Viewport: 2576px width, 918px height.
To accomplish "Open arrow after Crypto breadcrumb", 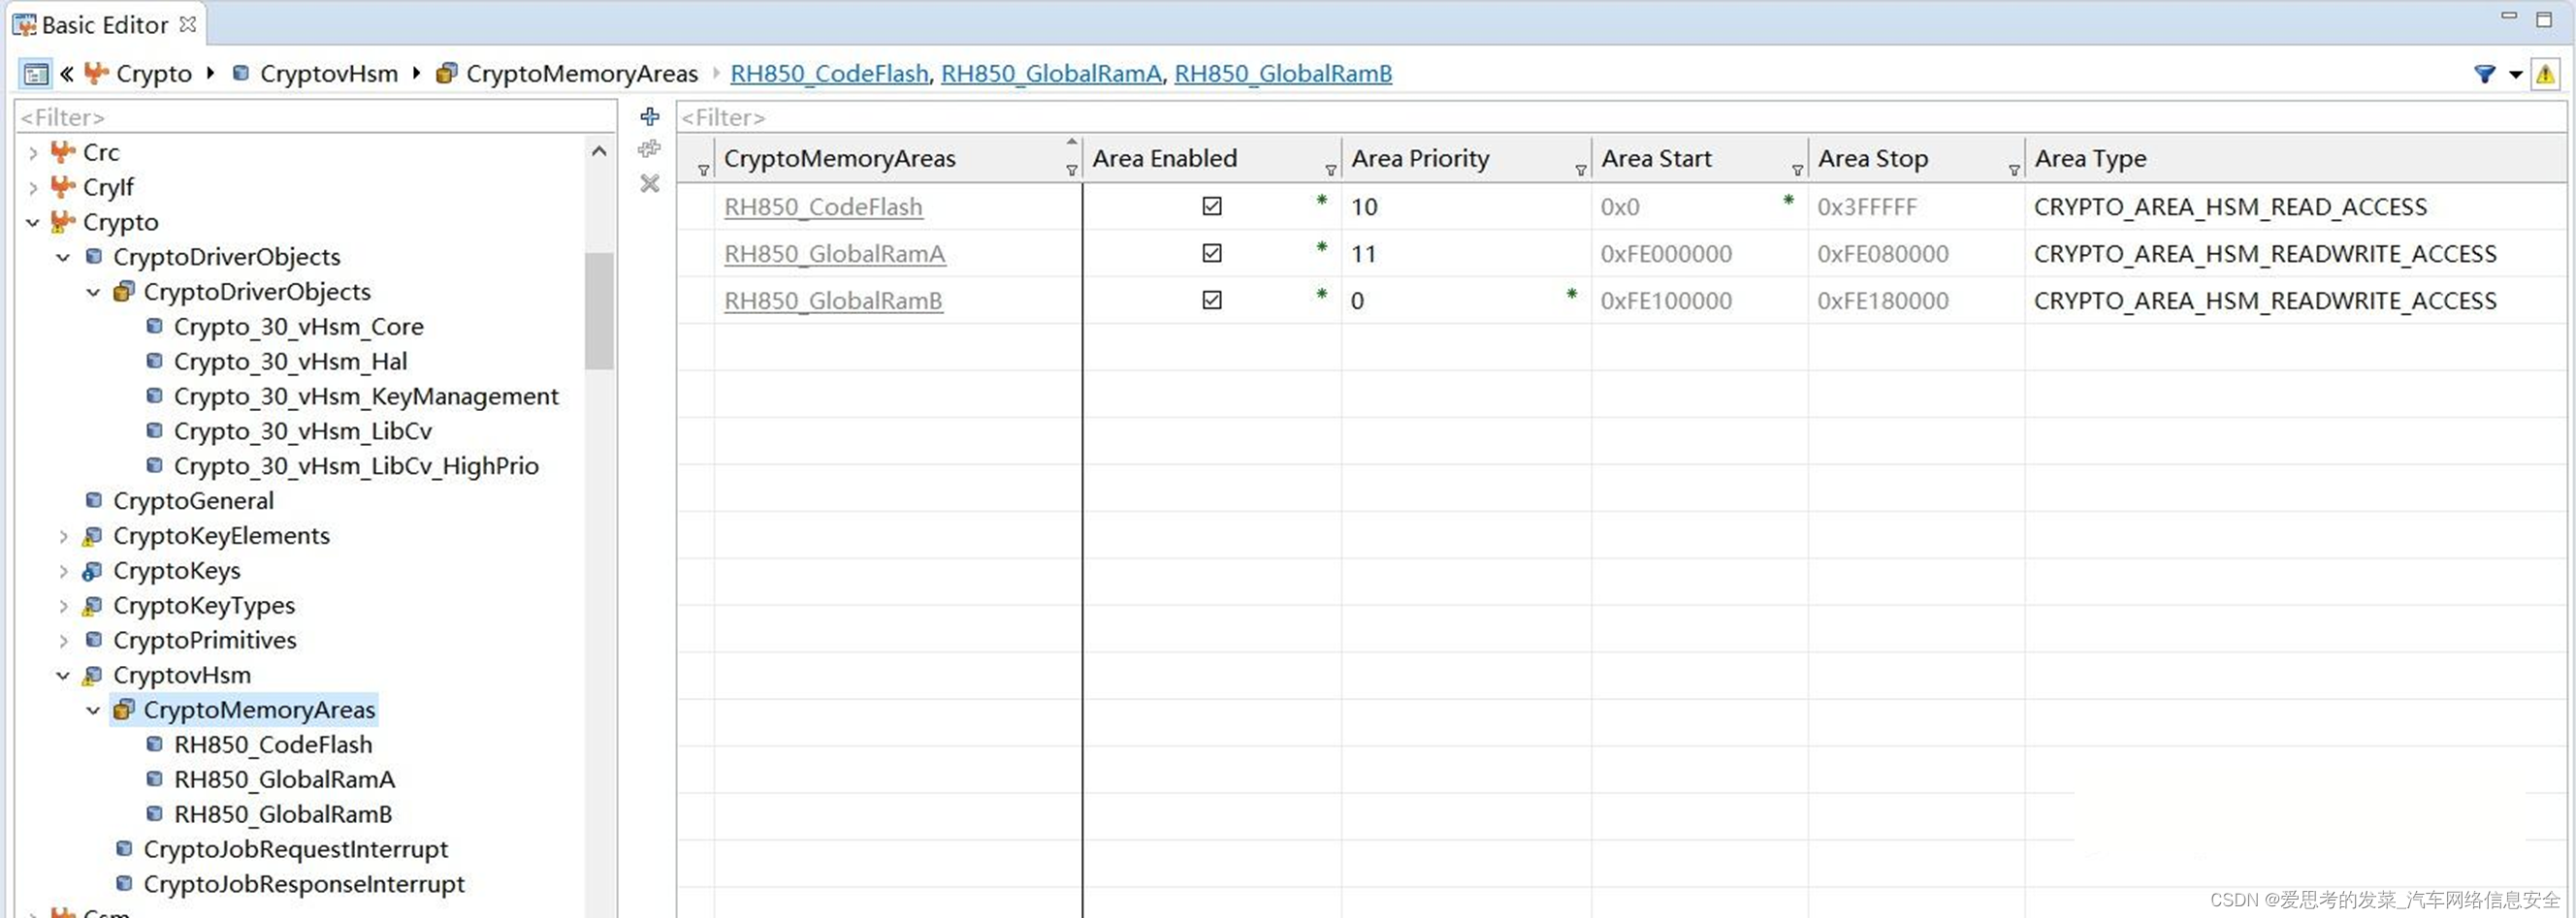I will 210,73.
